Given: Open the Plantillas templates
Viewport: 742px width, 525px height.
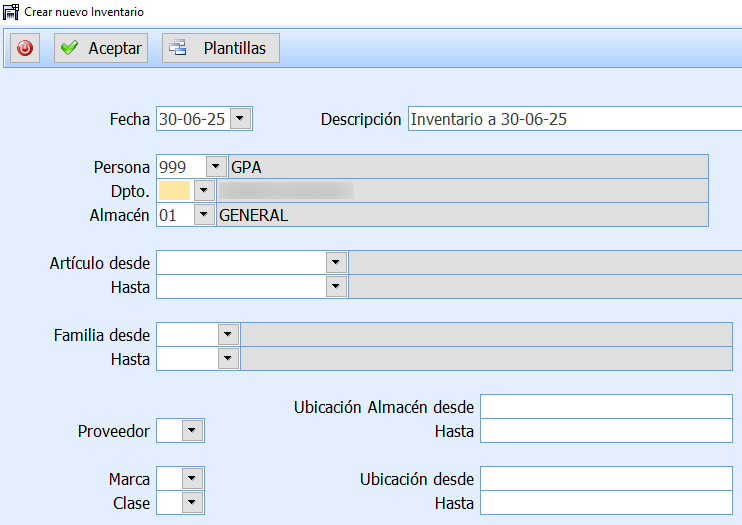Looking at the screenshot, I should point(221,48).
